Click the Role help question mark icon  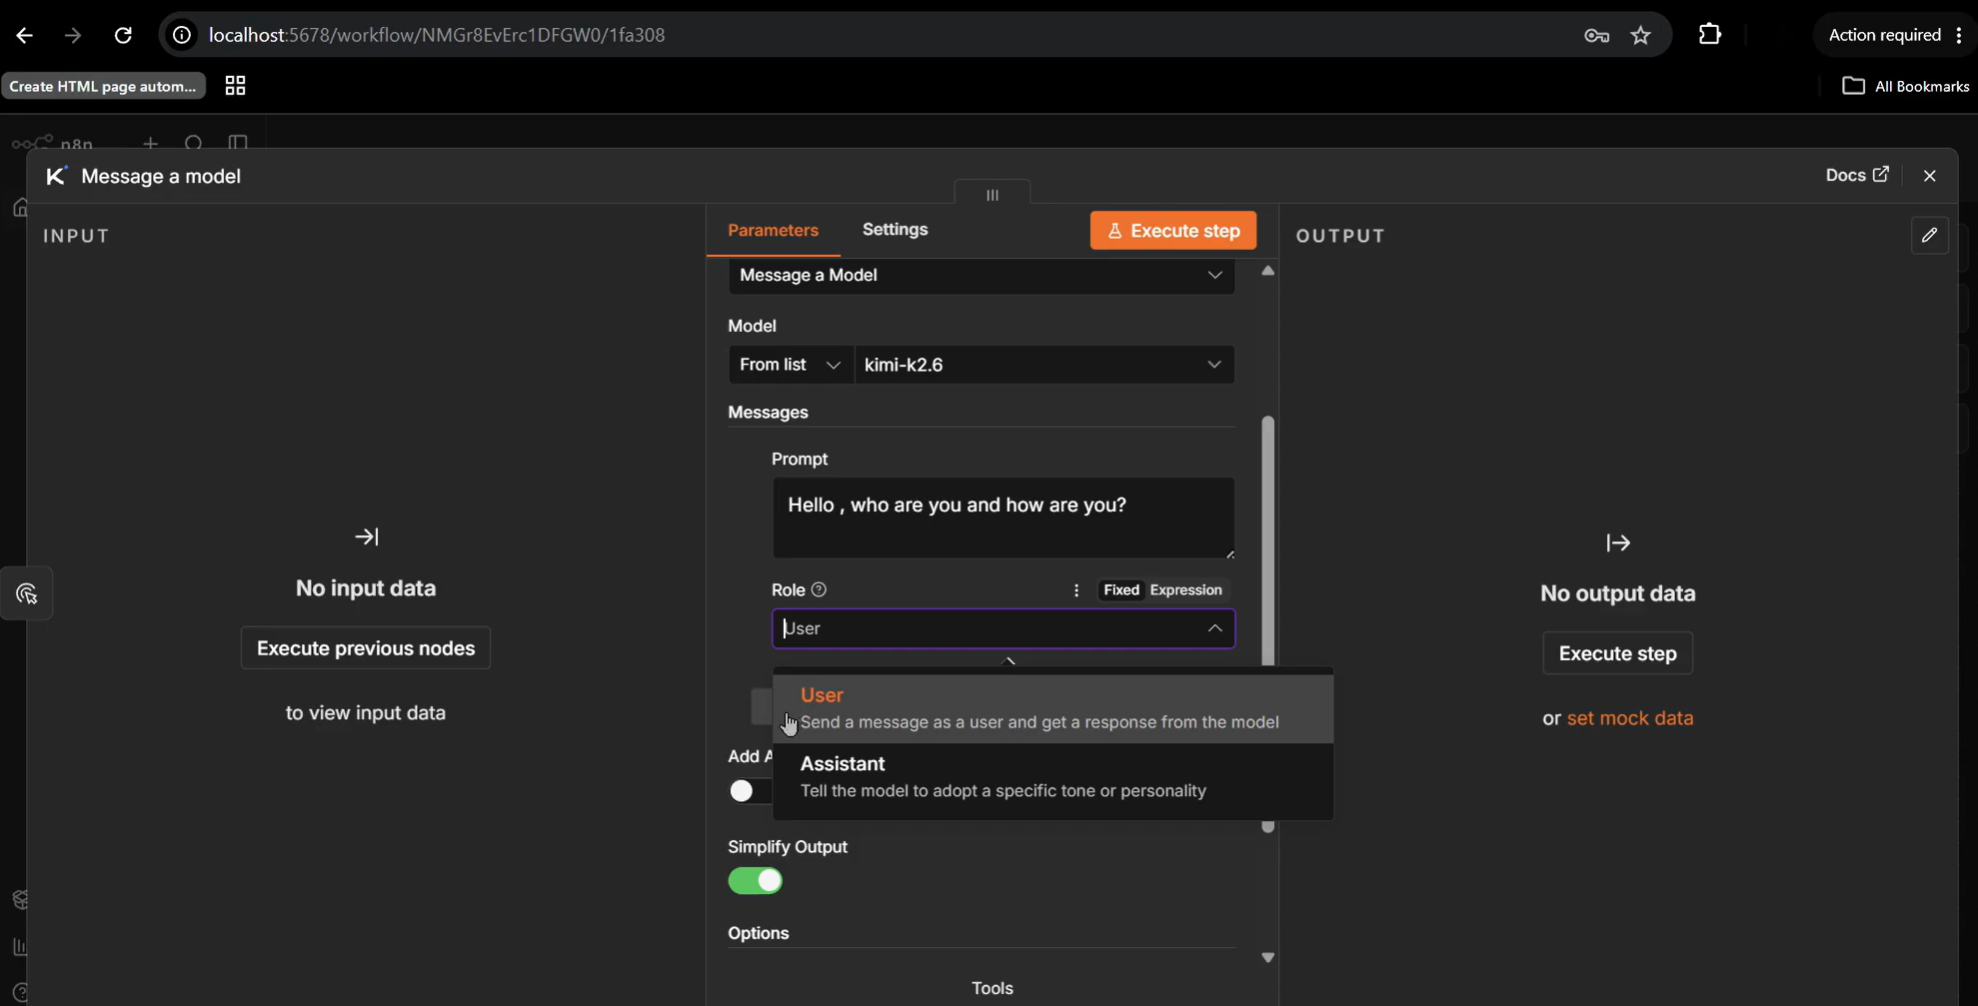pos(819,590)
